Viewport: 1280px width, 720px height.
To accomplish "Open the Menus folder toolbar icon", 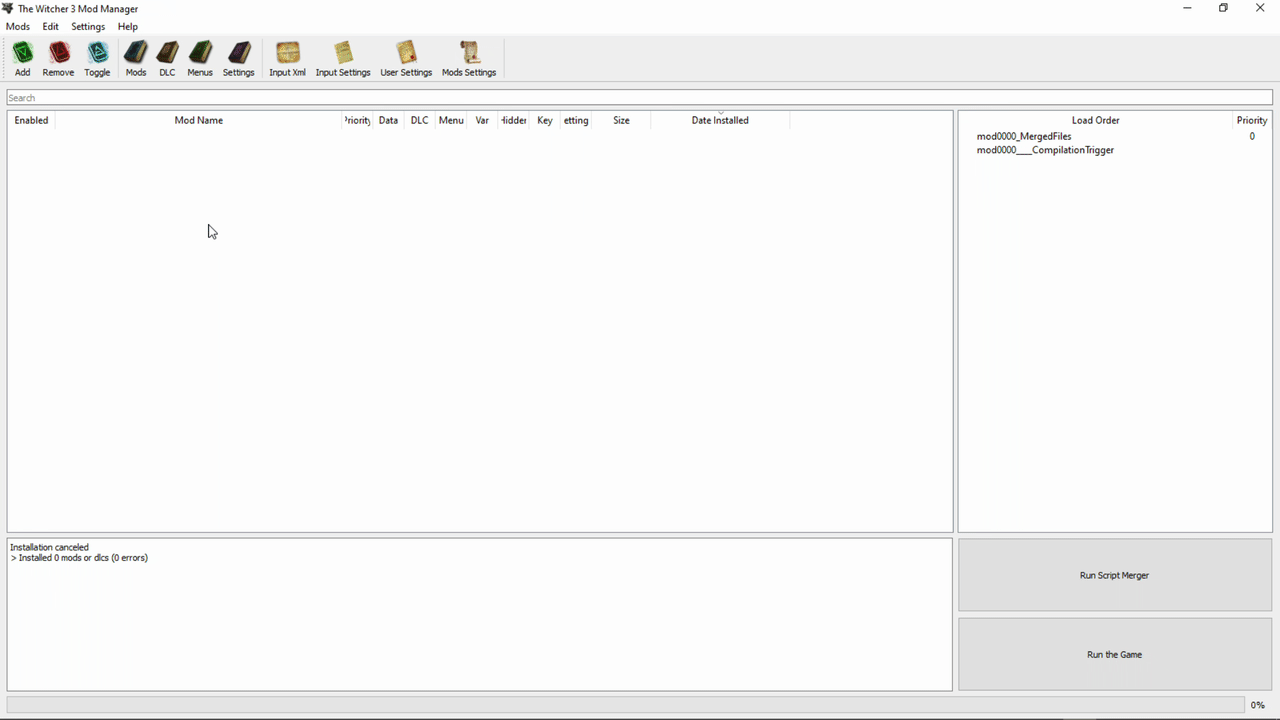I will 200,59.
